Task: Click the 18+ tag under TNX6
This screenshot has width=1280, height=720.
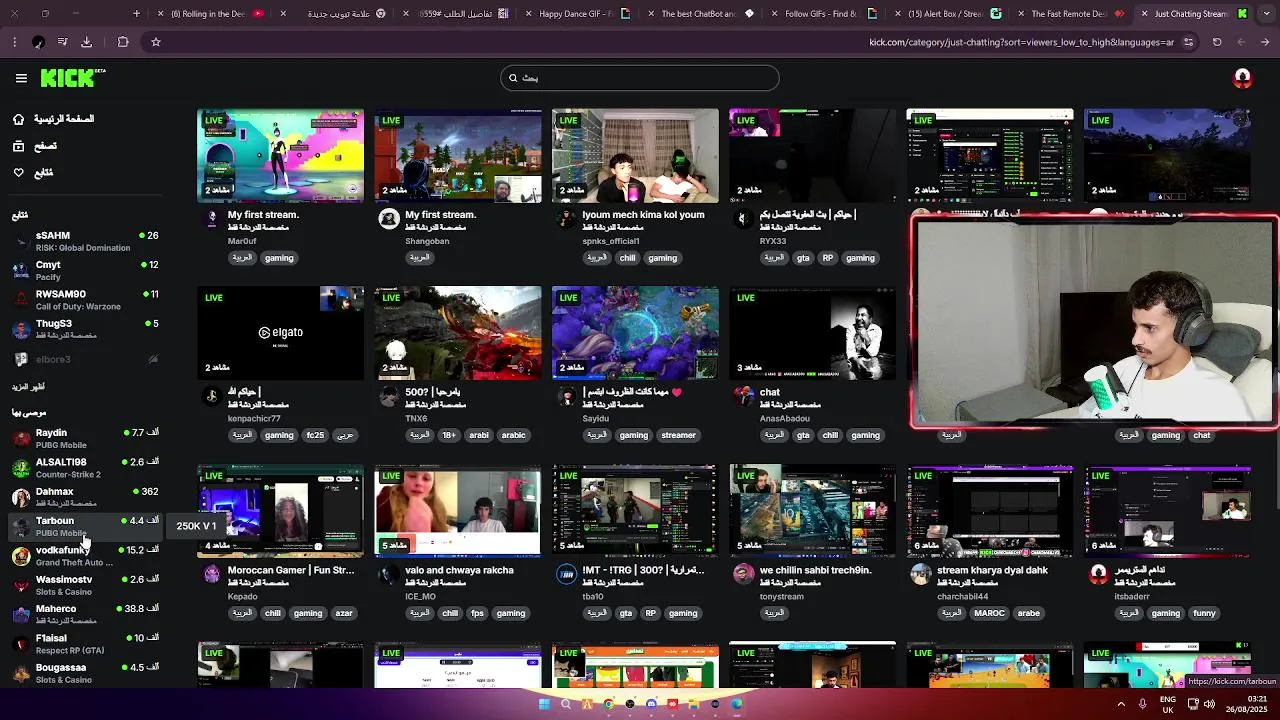Action: click(449, 435)
